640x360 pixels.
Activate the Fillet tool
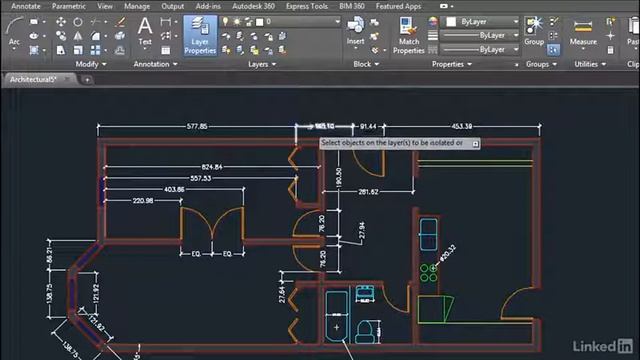(x=95, y=36)
